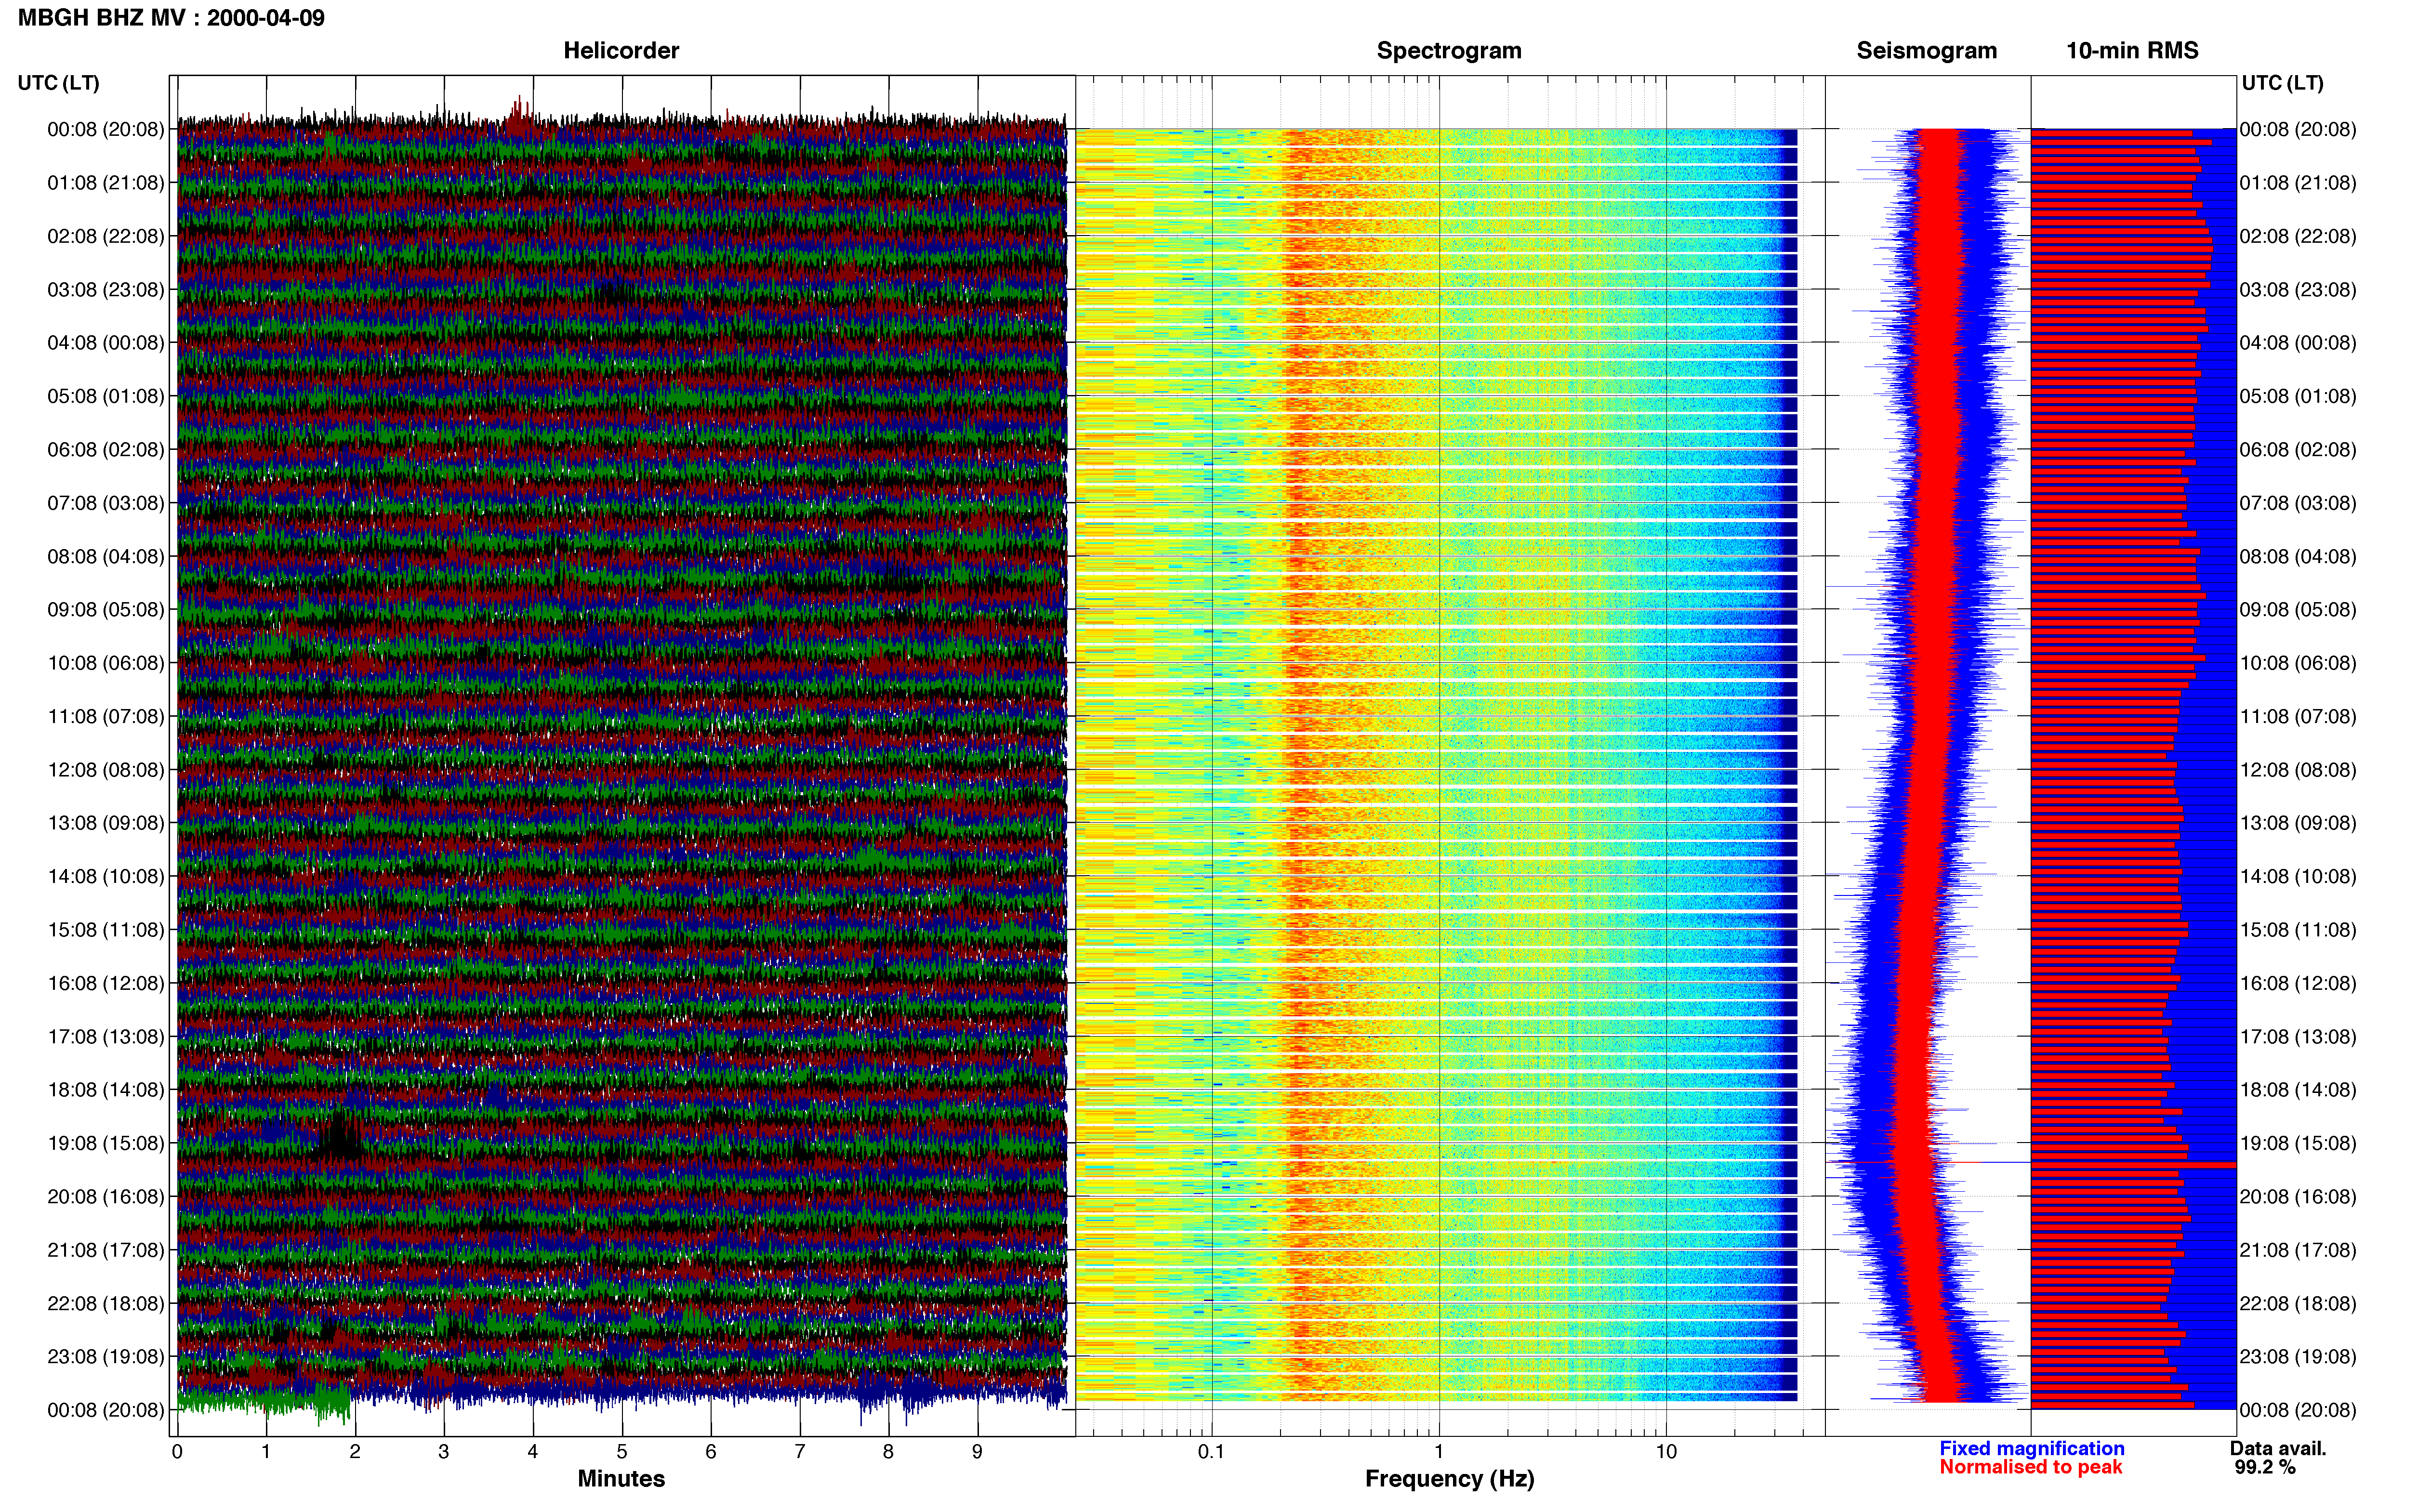Click the Data avail. label

click(x=2278, y=1448)
